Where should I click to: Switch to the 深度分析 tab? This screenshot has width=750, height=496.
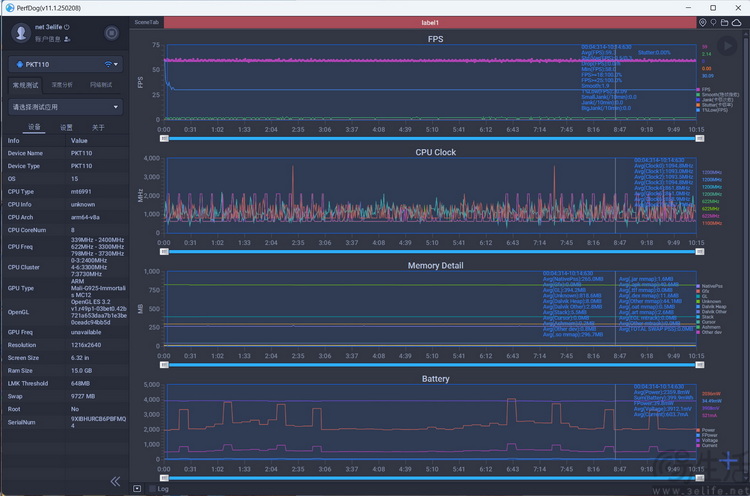pos(63,85)
